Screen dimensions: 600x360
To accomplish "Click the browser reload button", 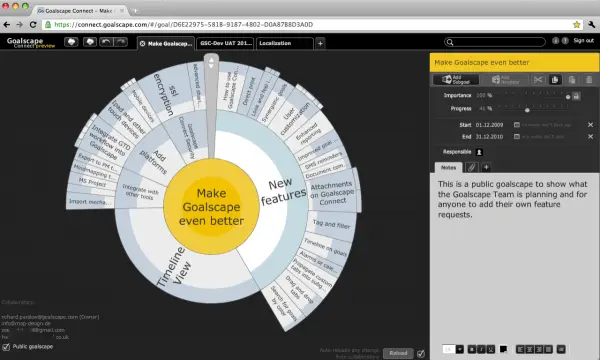I will [33, 25].
